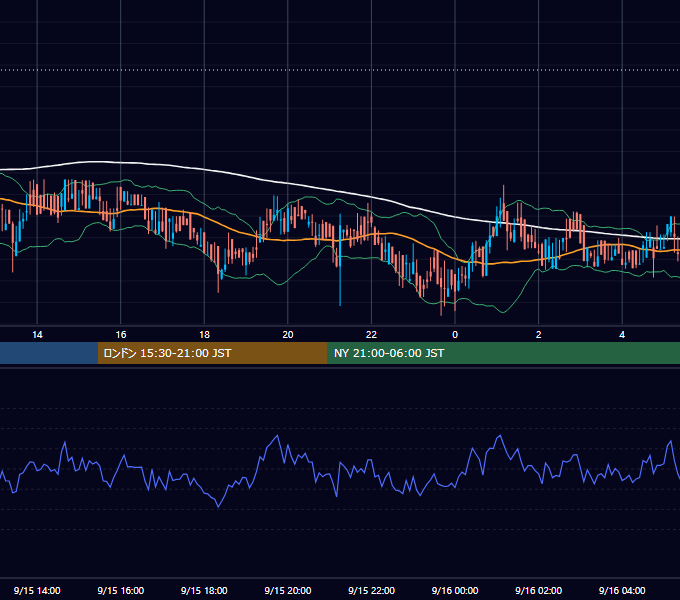The image size is (680, 600).
Task: Select the 16 hour label on price chart axis
Action: 121,335
